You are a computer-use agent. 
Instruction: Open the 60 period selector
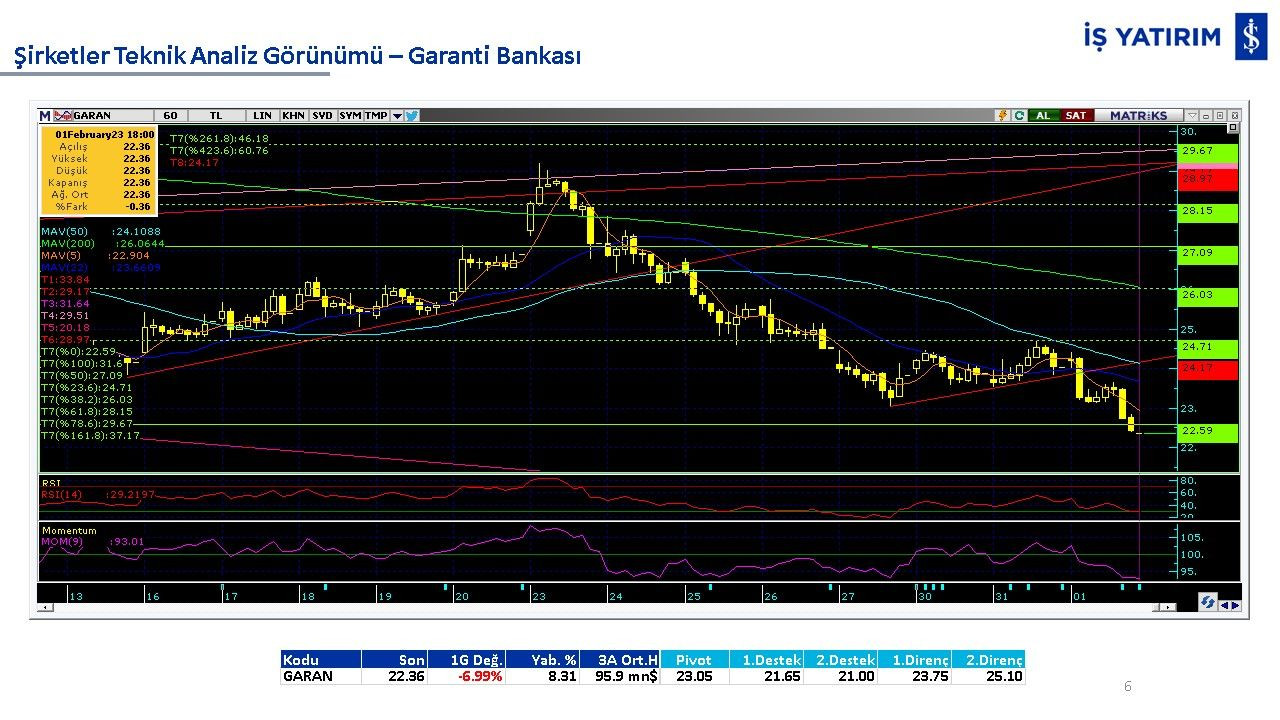point(170,115)
